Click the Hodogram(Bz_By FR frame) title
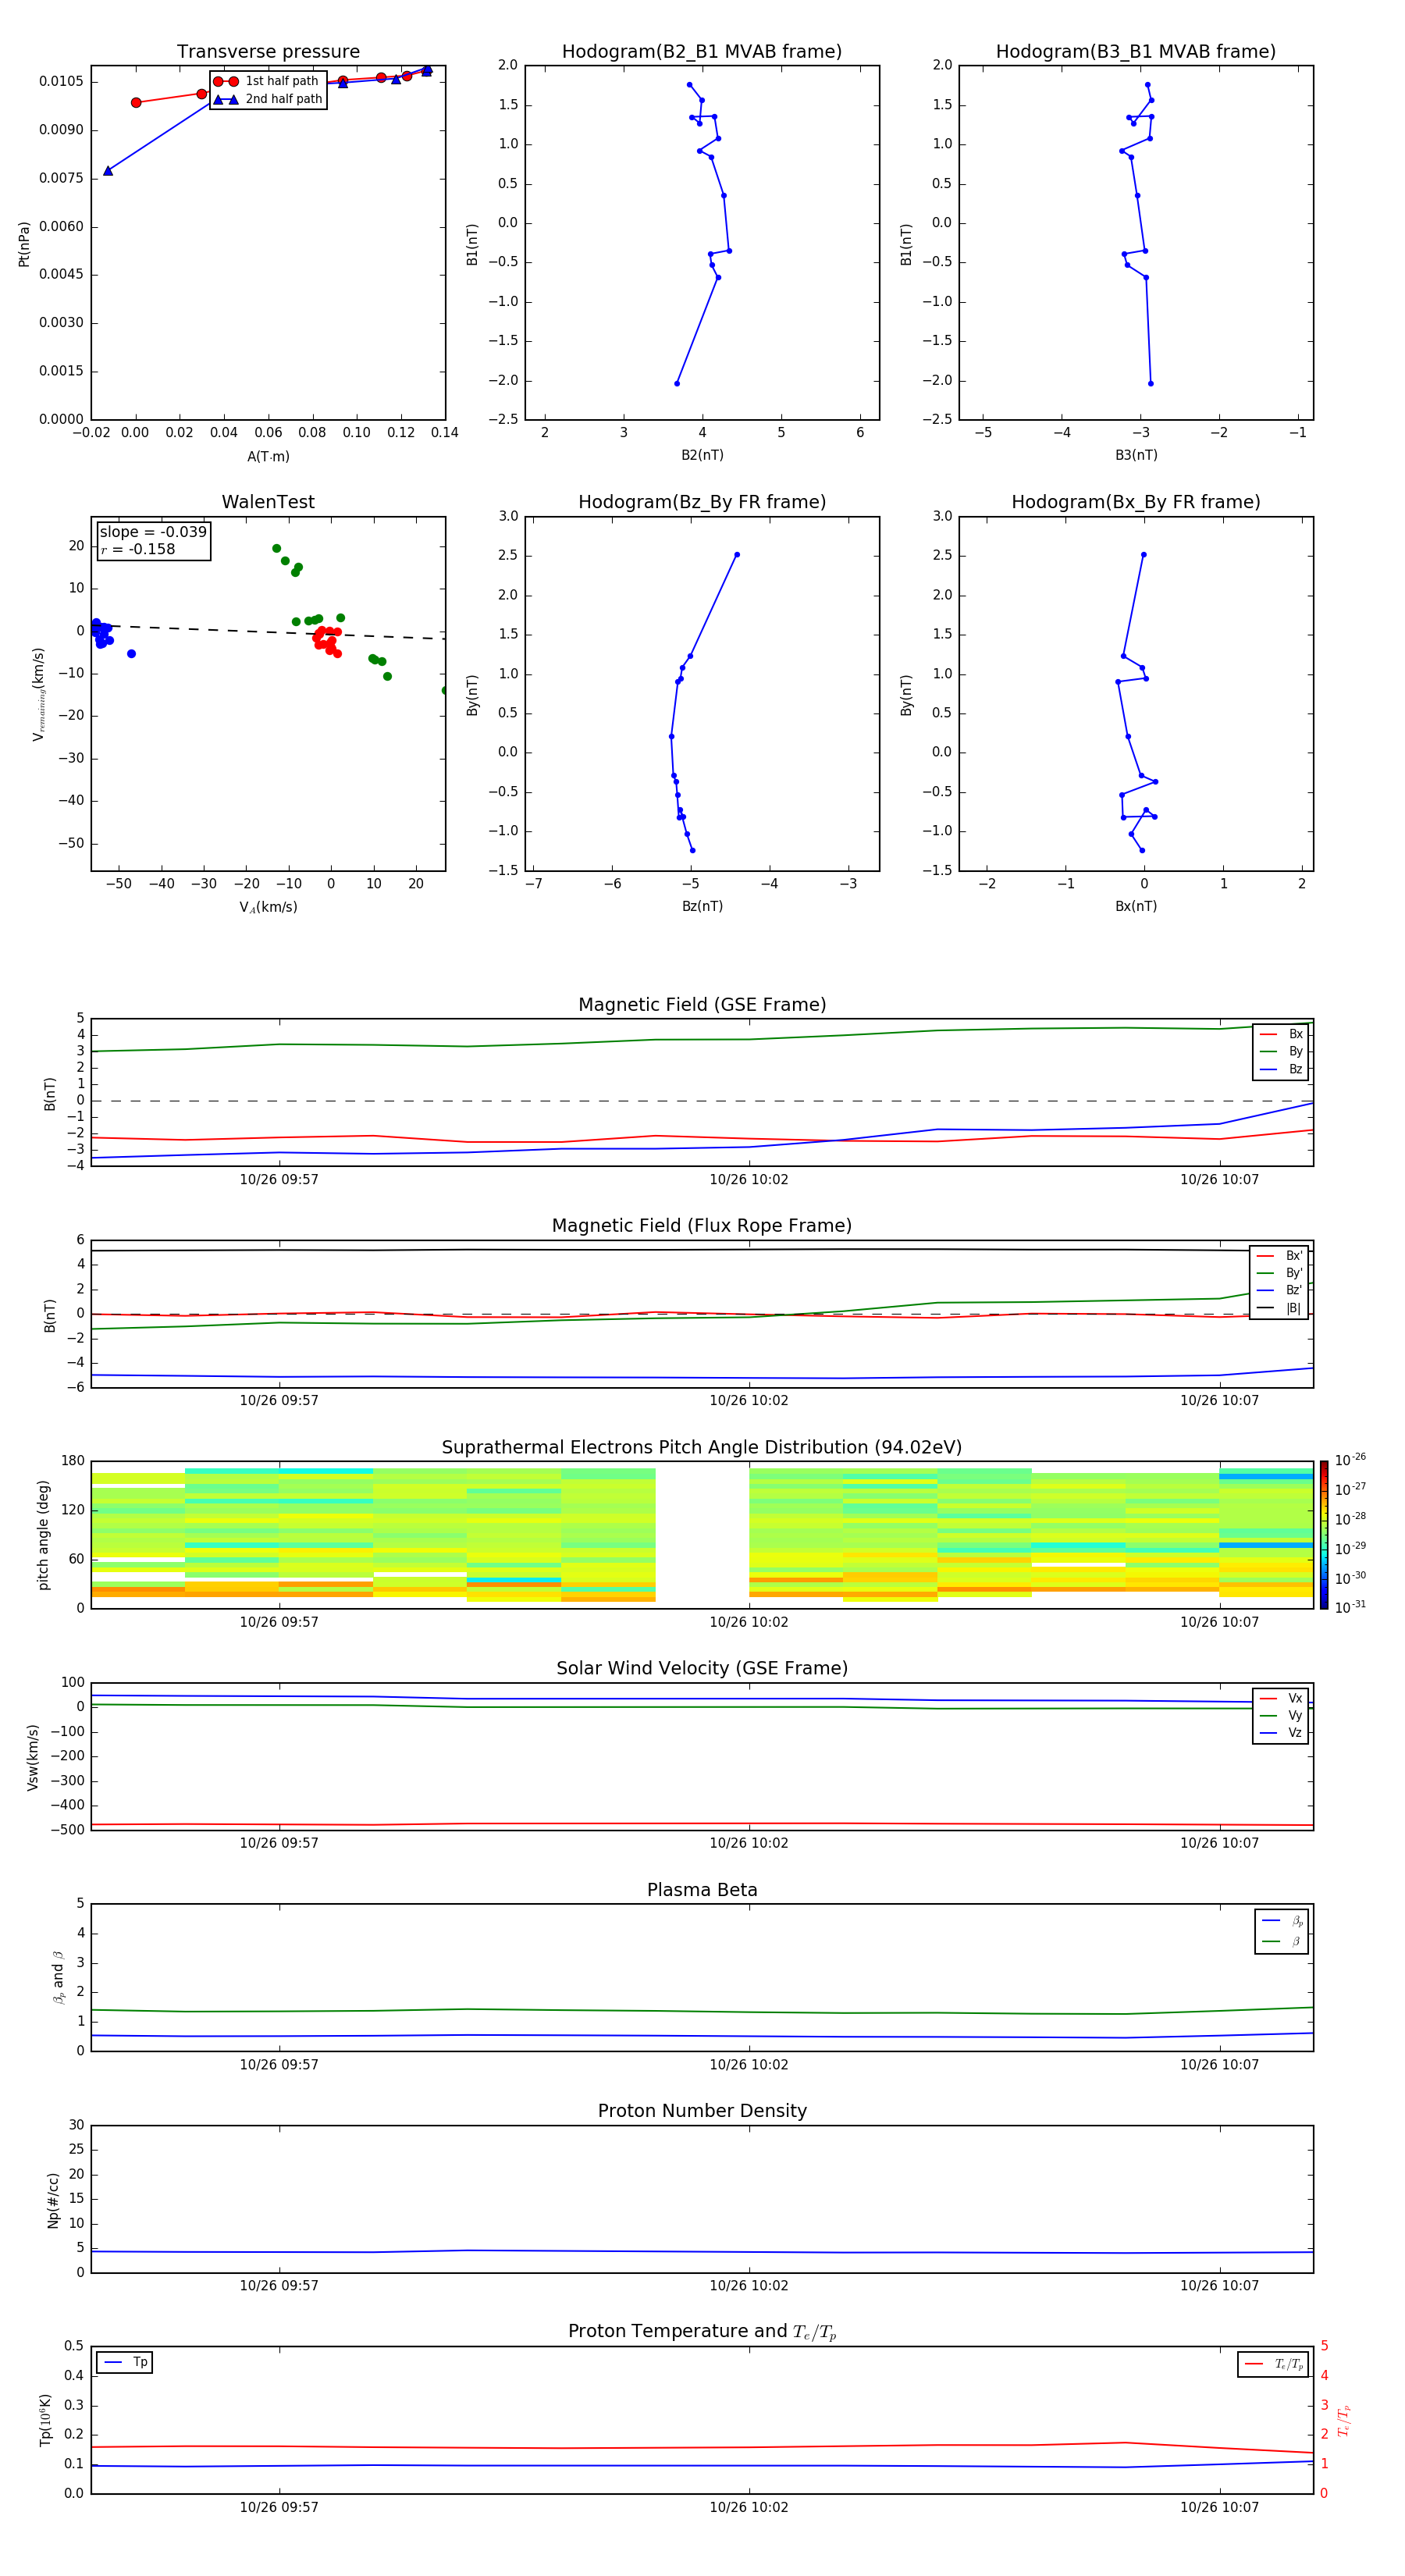1405x2576 pixels. click(702, 502)
